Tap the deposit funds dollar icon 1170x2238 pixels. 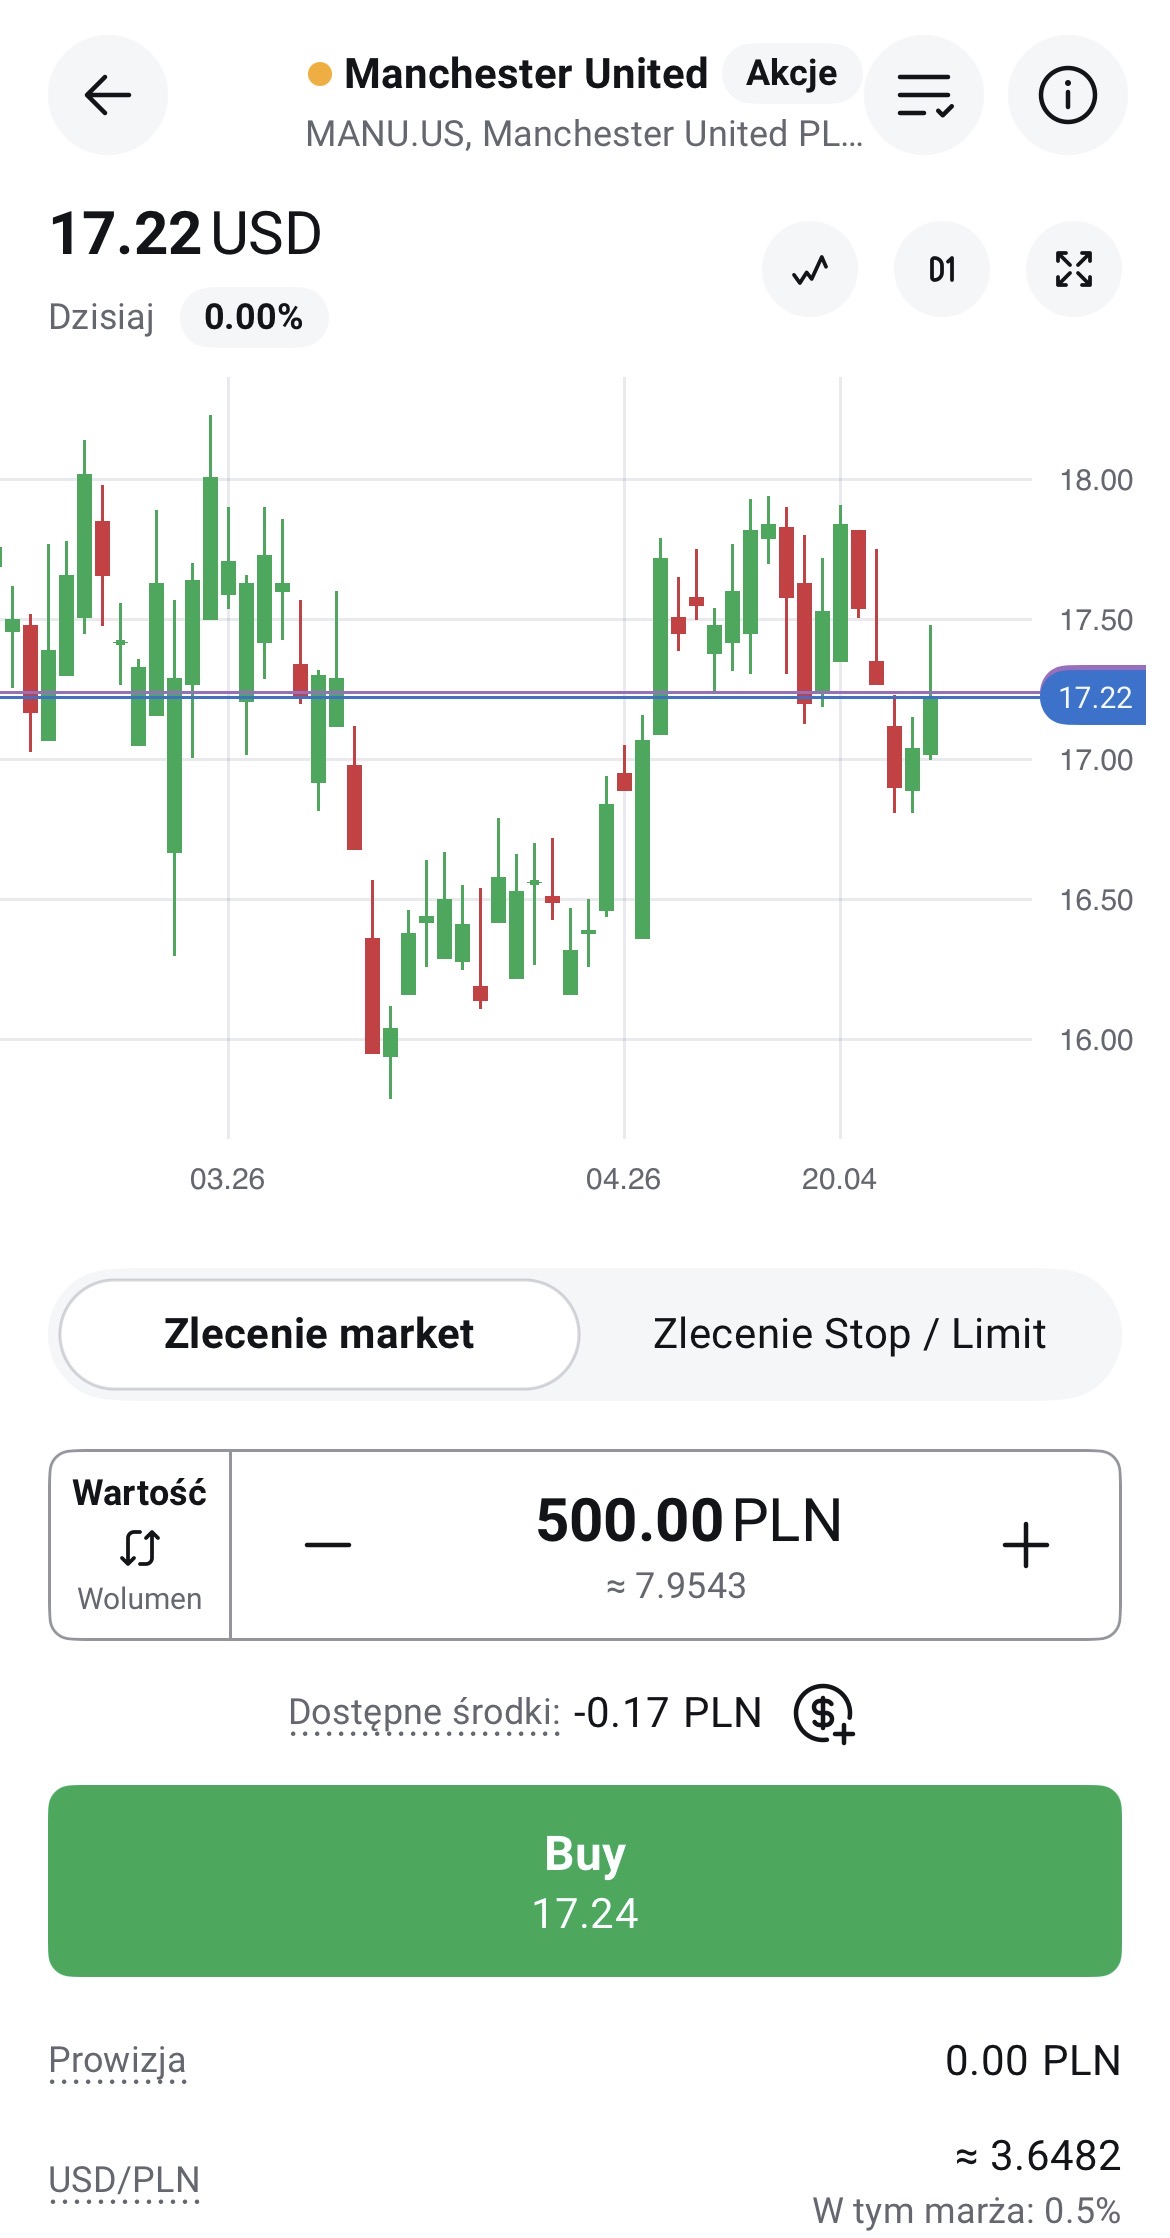tap(823, 1713)
